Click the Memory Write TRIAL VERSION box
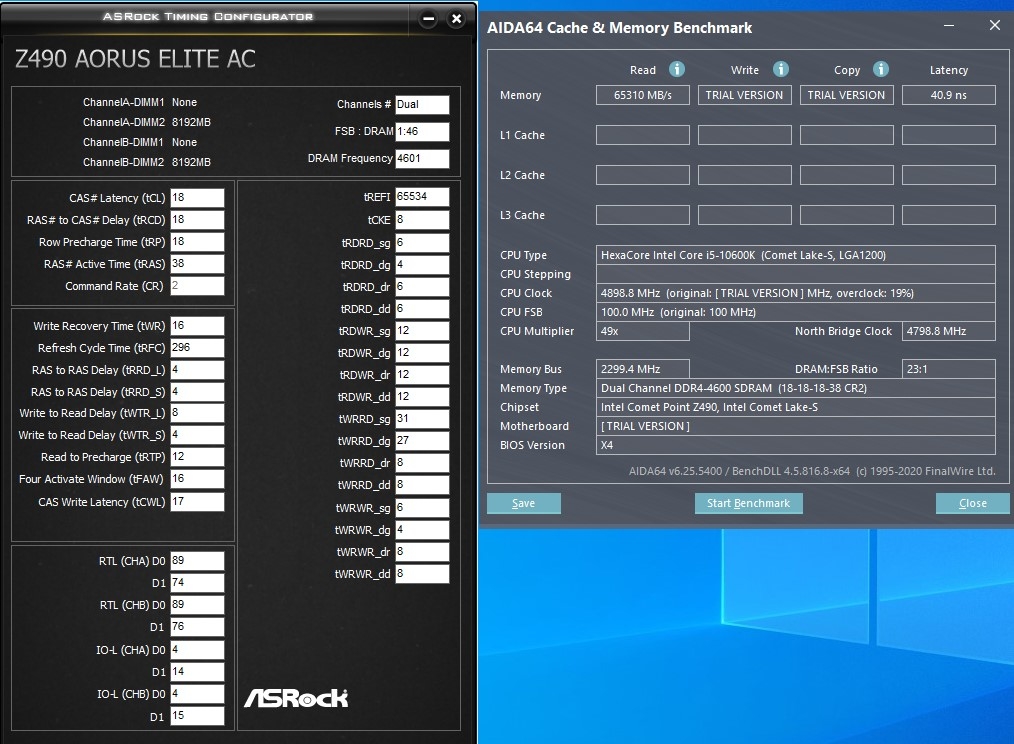 [744, 95]
